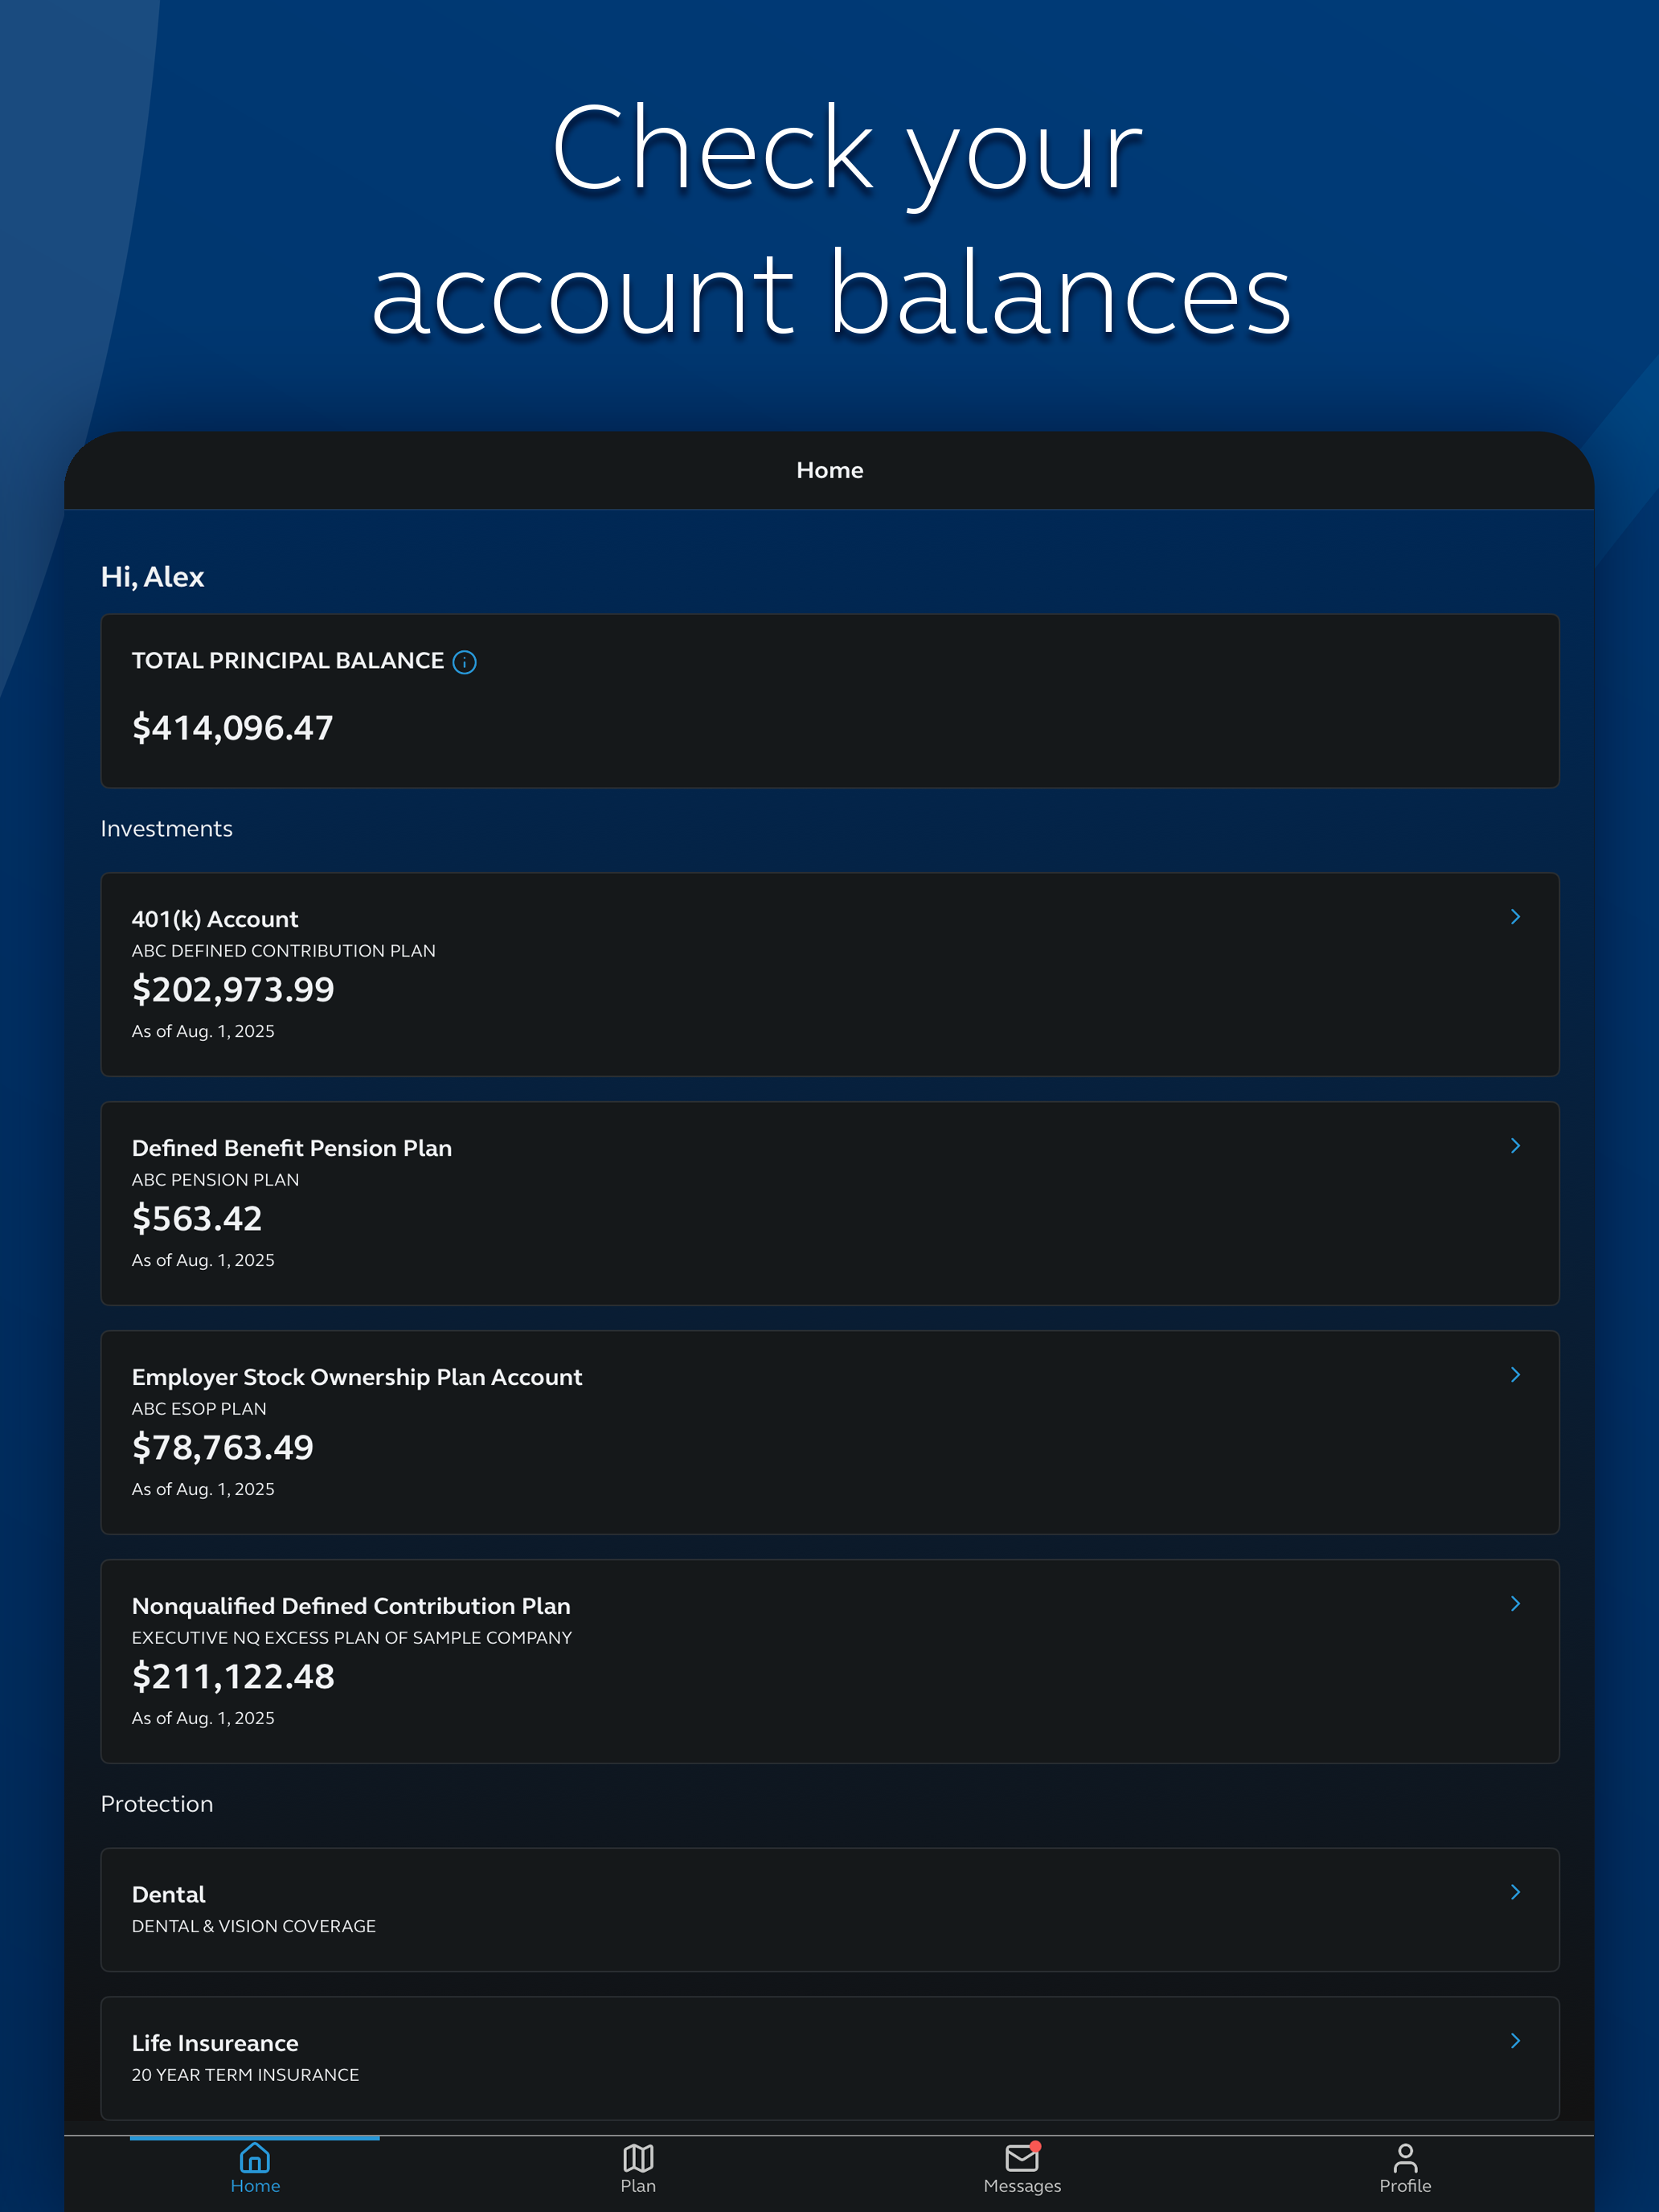
Task: Select the ESOP plan As of date
Action: (x=203, y=1489)
